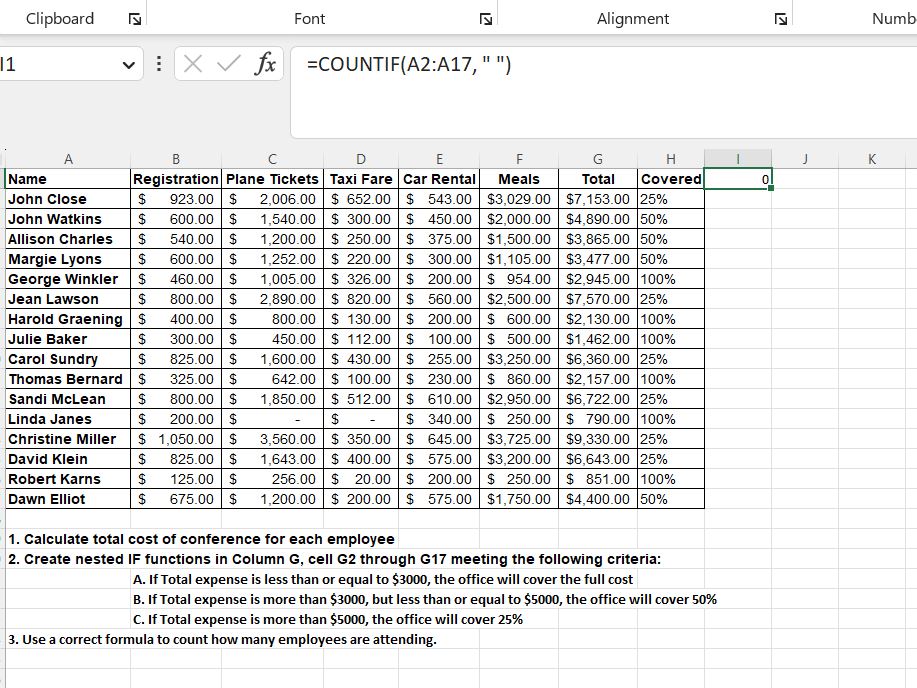Viewport: 917px width, 688px height.
Task: Select the Total value for Christine Miller
Action: click(x=597, y=439)
